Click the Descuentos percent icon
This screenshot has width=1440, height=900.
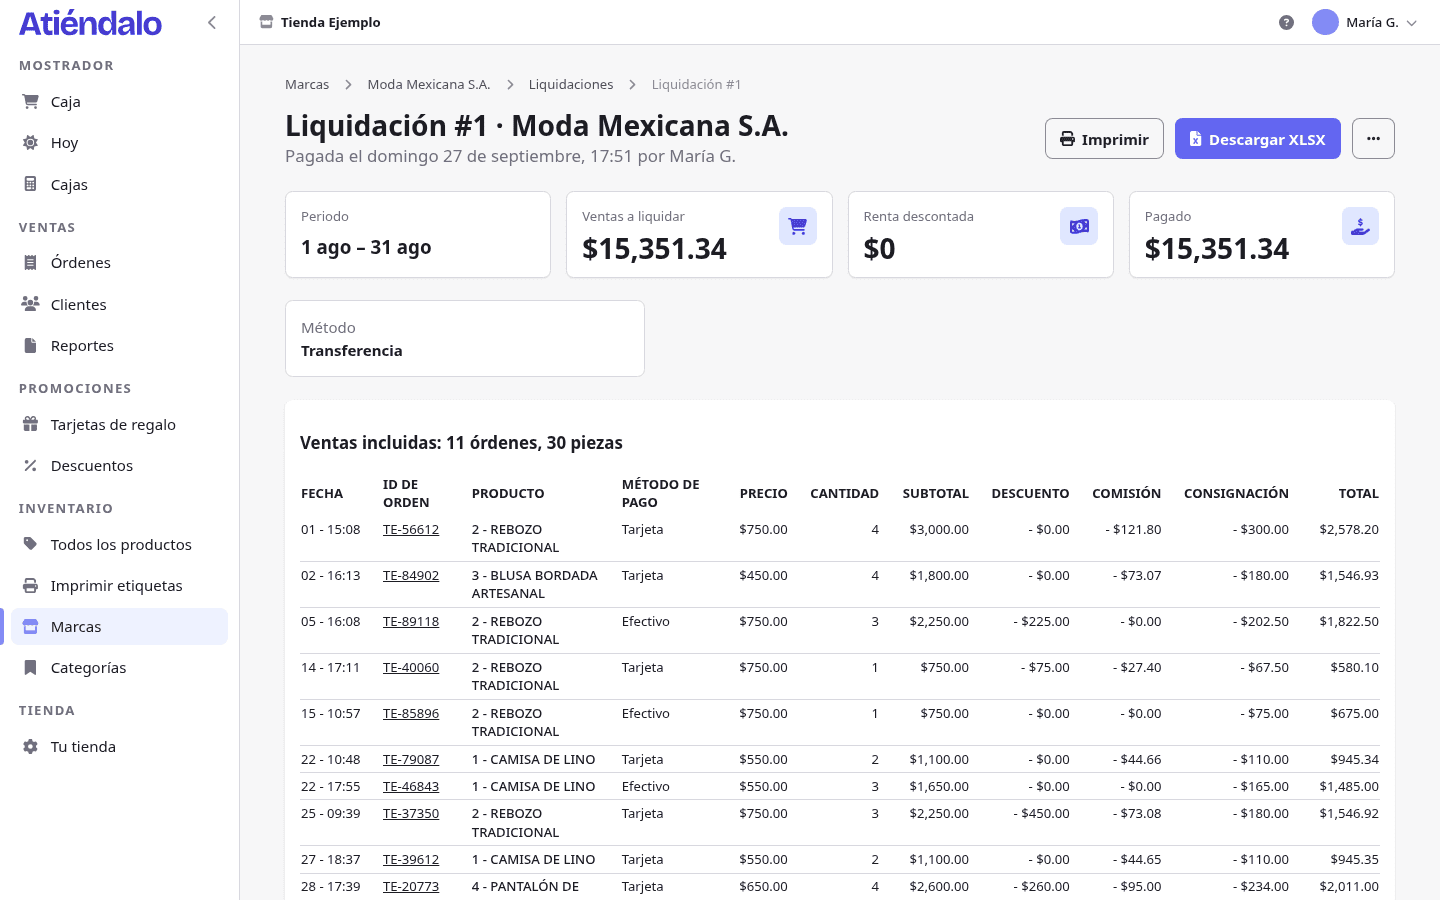(x=31, y=465)
